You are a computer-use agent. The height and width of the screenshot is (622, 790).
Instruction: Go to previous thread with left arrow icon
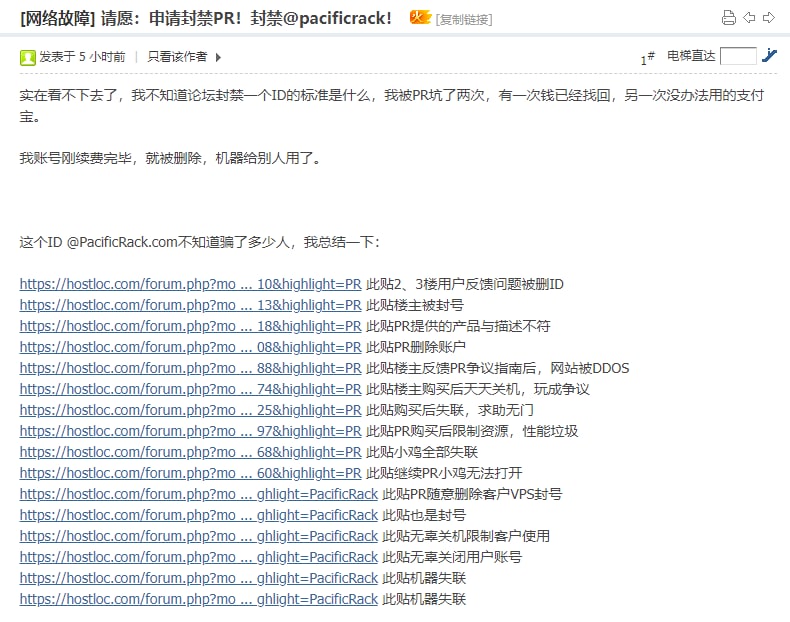coord(749,18)
